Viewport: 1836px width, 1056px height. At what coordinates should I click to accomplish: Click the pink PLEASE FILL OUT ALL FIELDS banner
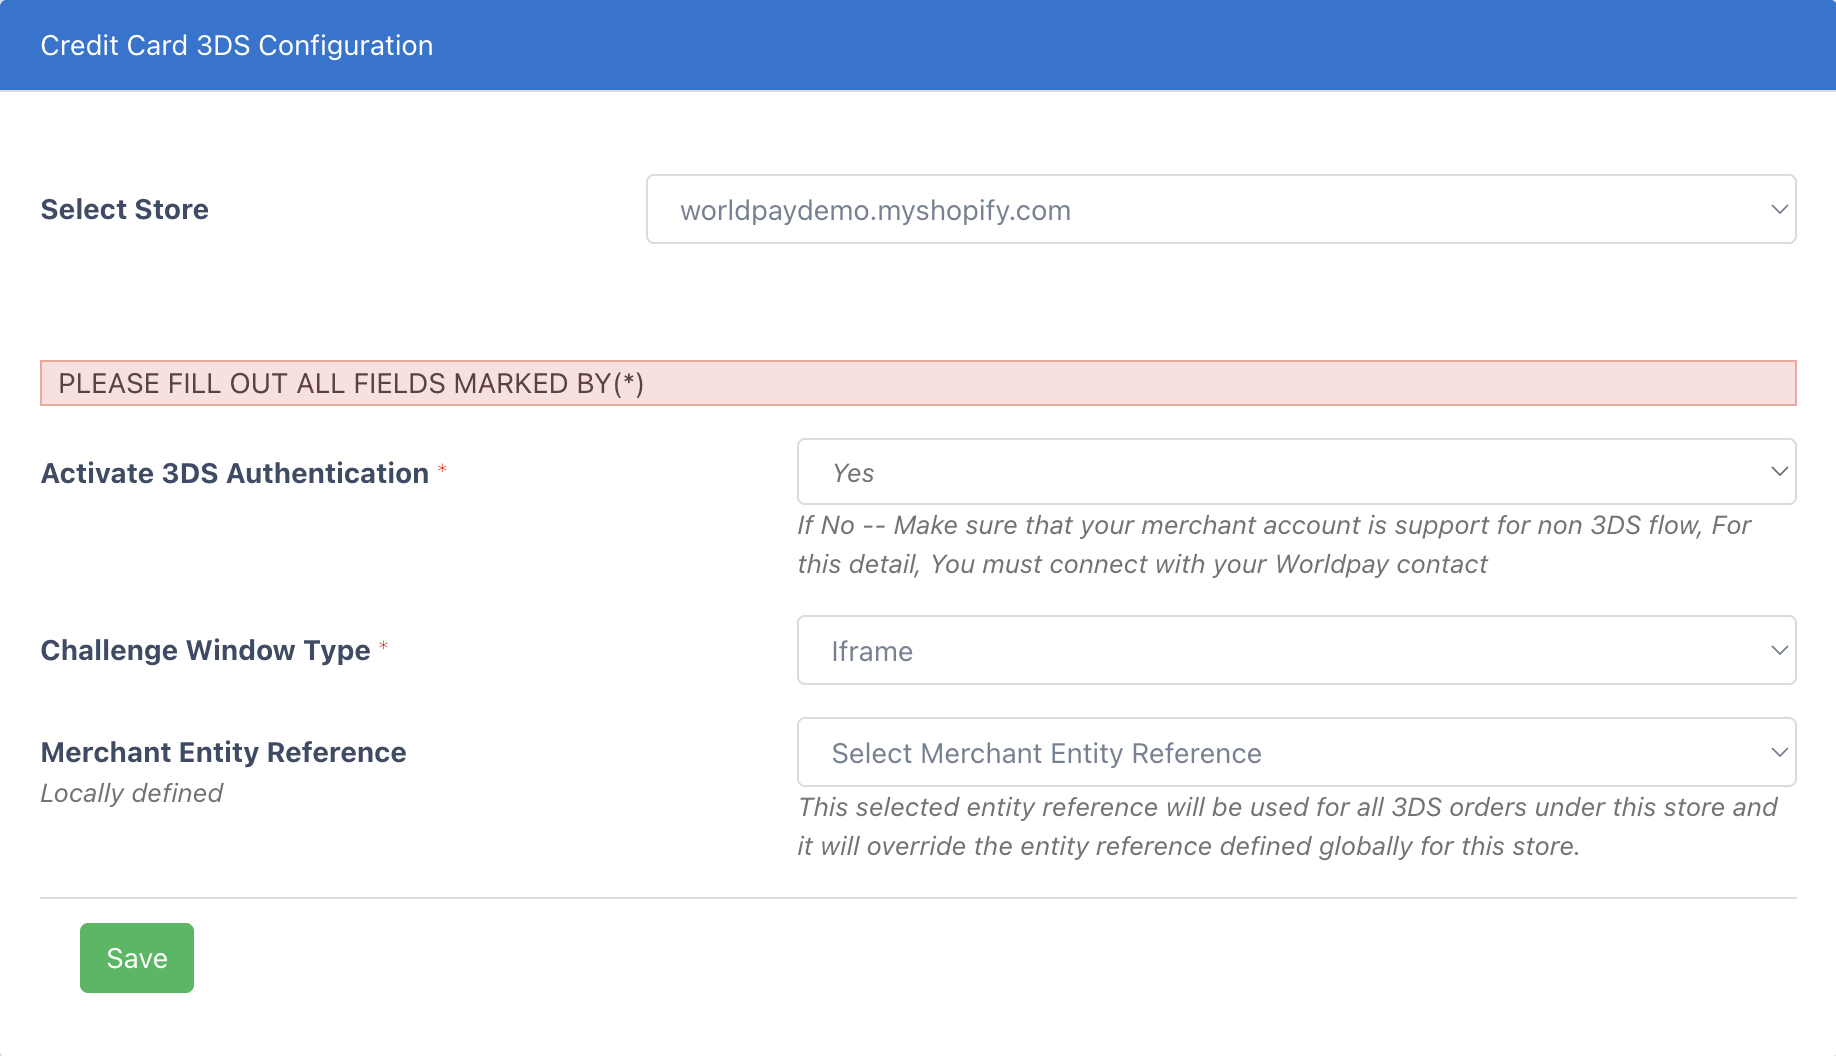coord(917,384)
